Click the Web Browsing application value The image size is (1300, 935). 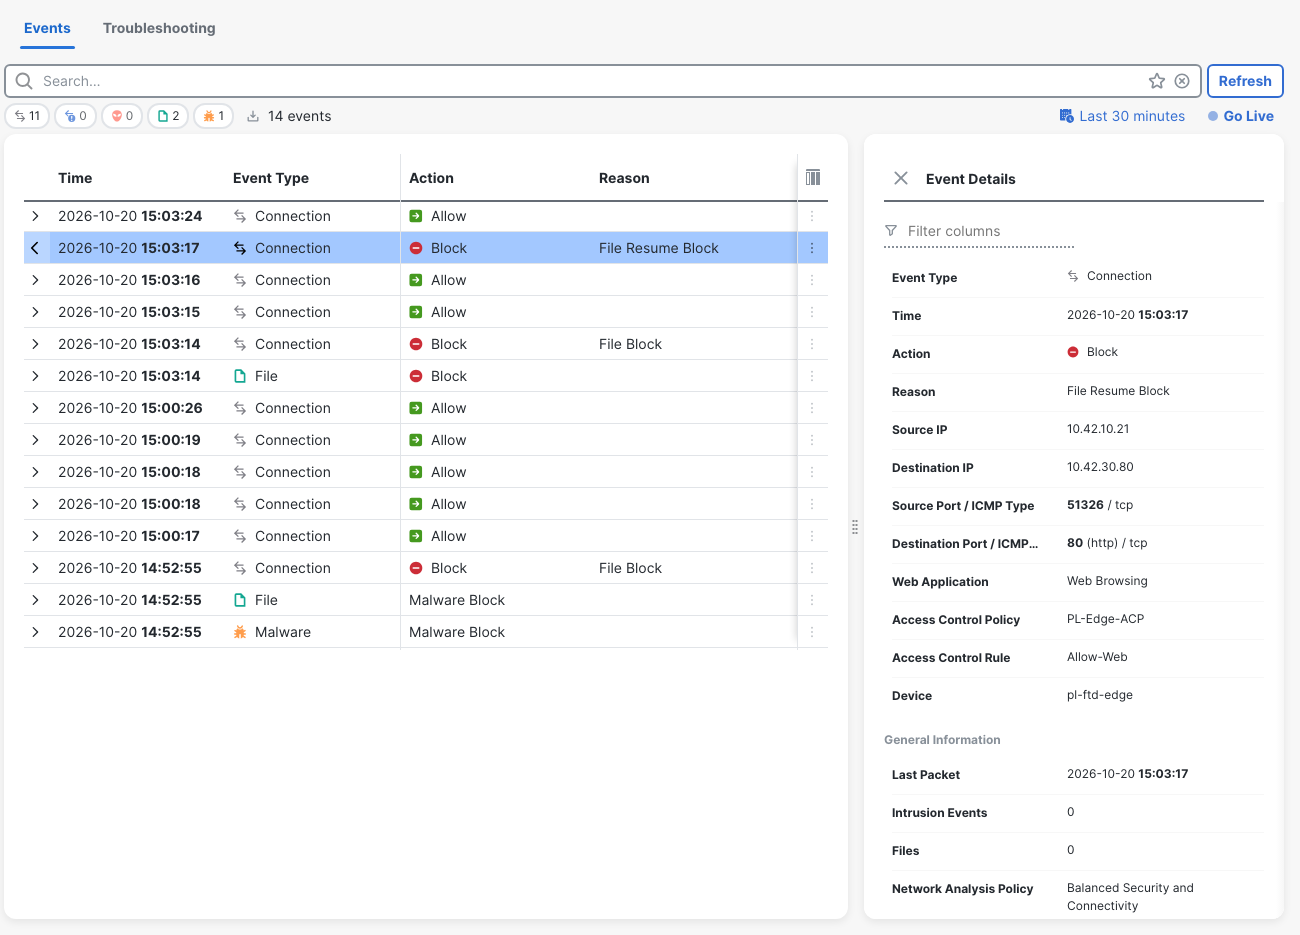point(1107,581)
